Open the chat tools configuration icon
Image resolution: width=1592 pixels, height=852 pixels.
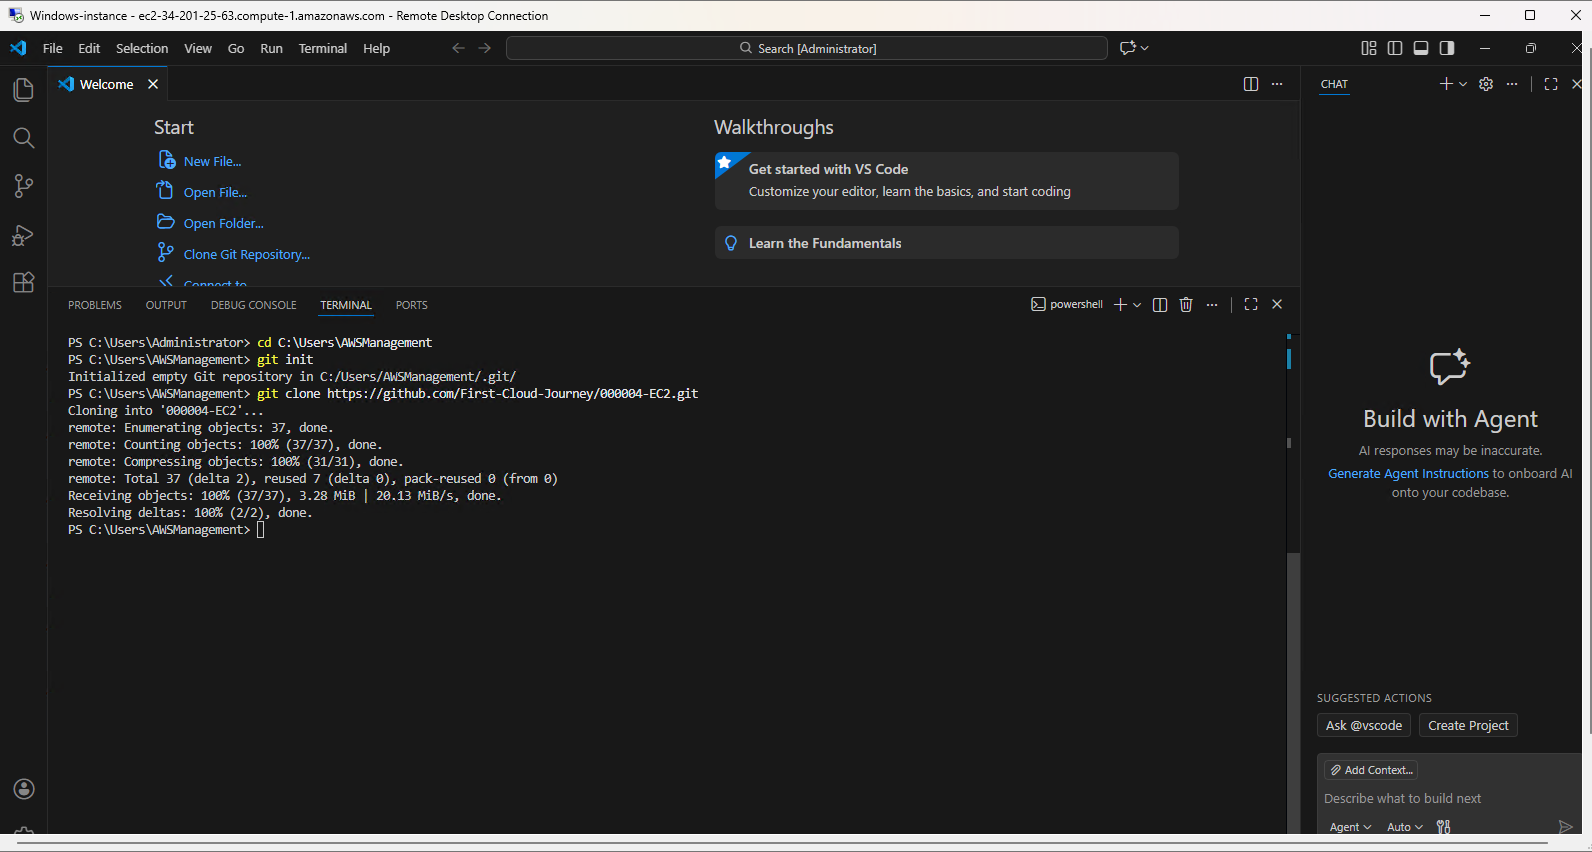[x=1443, y=827]
